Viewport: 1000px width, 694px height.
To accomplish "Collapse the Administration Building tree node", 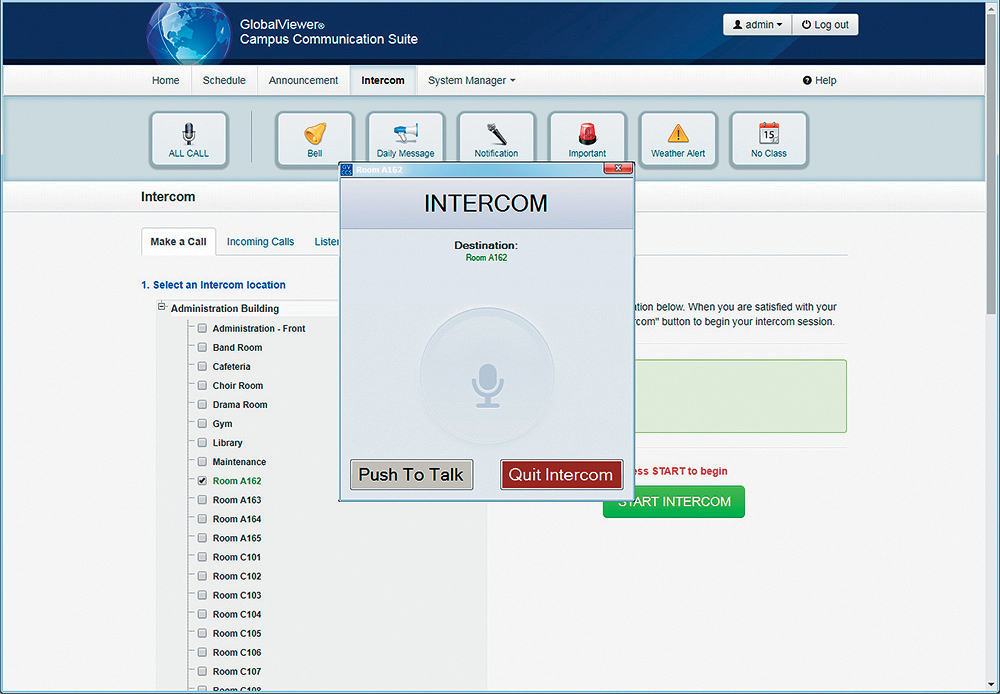I will (x=161, y=306).
